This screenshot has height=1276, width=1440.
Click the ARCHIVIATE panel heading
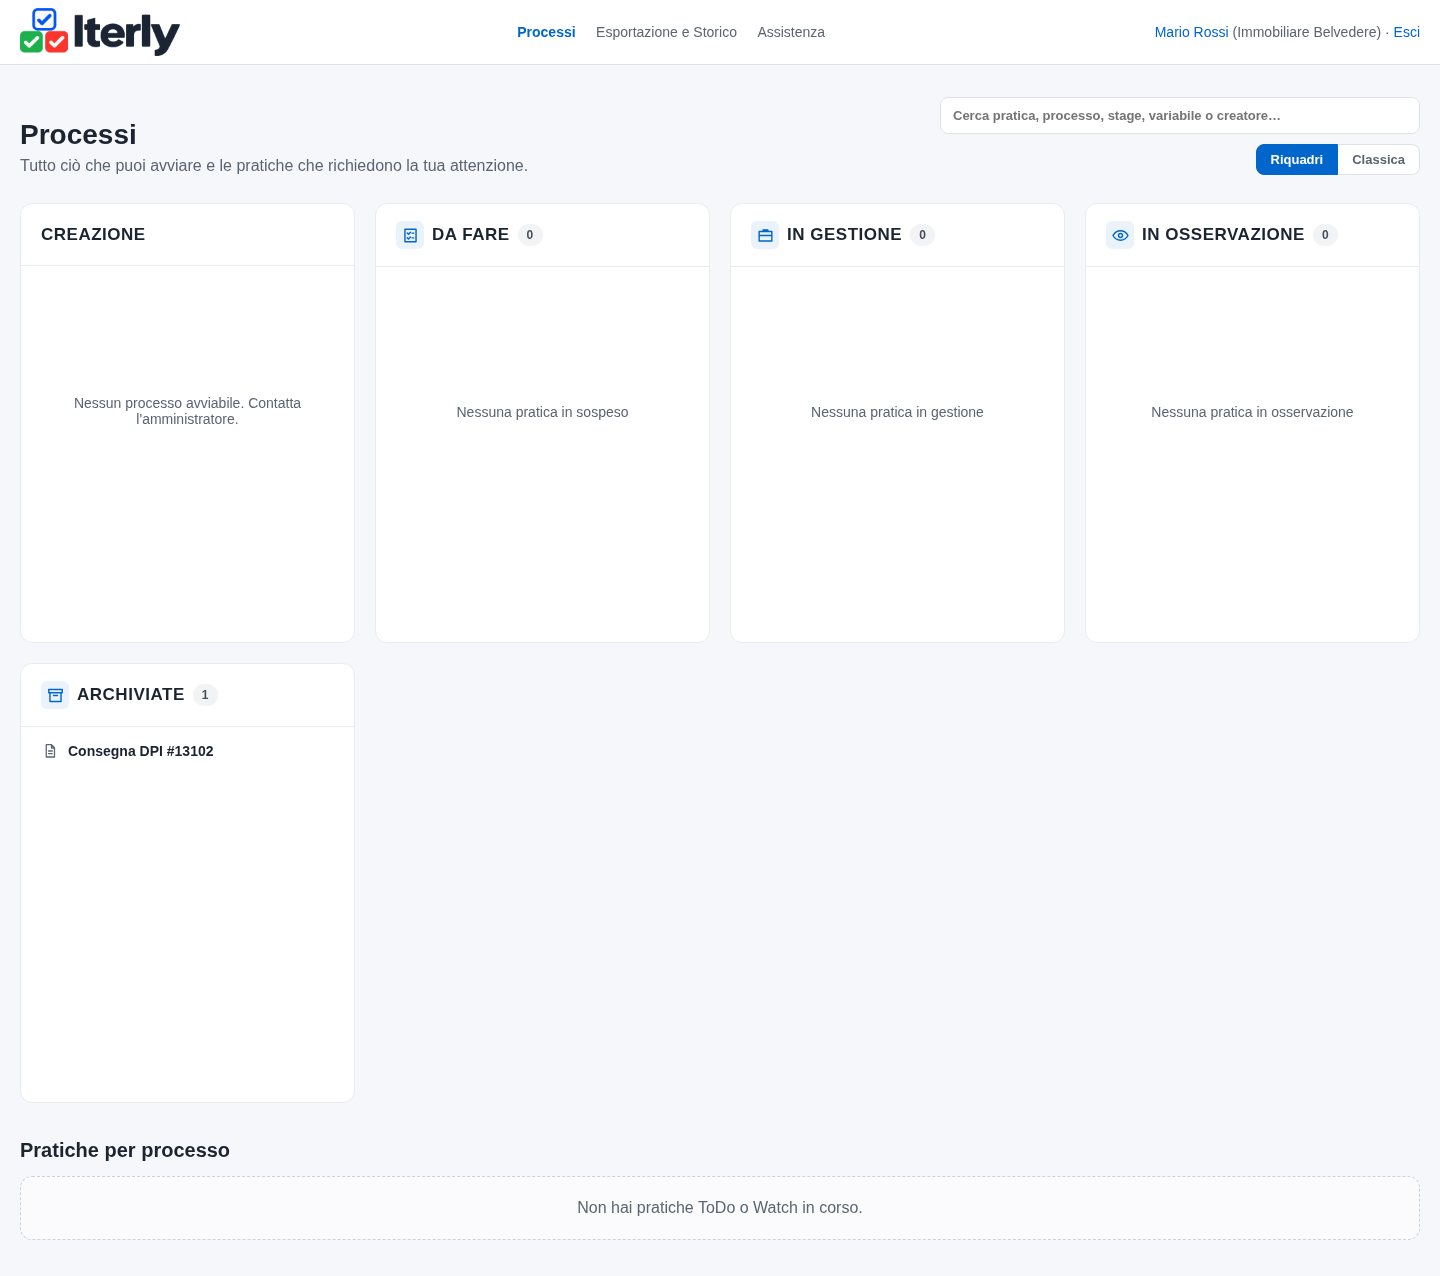click(x=131, y=694)
